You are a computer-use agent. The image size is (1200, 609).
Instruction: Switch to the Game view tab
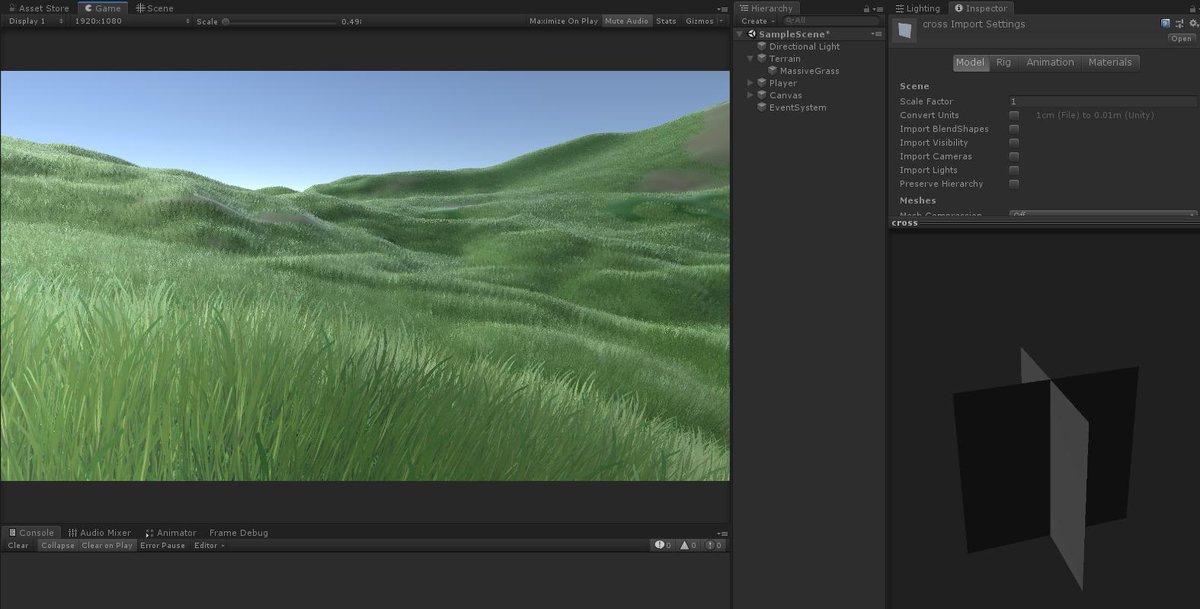point(103,8)
